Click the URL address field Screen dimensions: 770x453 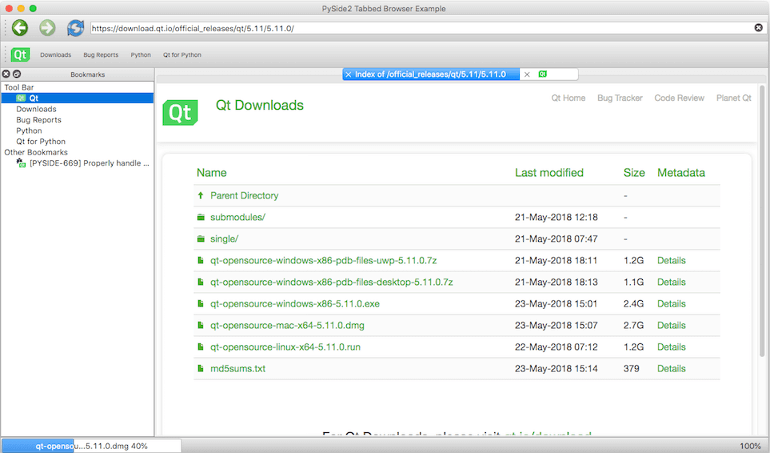pyautogui.click(x=422, y=28)
